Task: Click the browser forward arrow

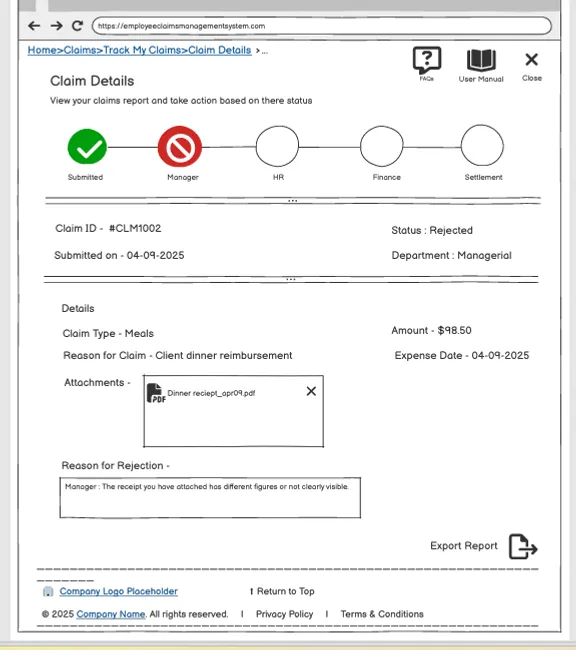Action: (x=56, y=26)
